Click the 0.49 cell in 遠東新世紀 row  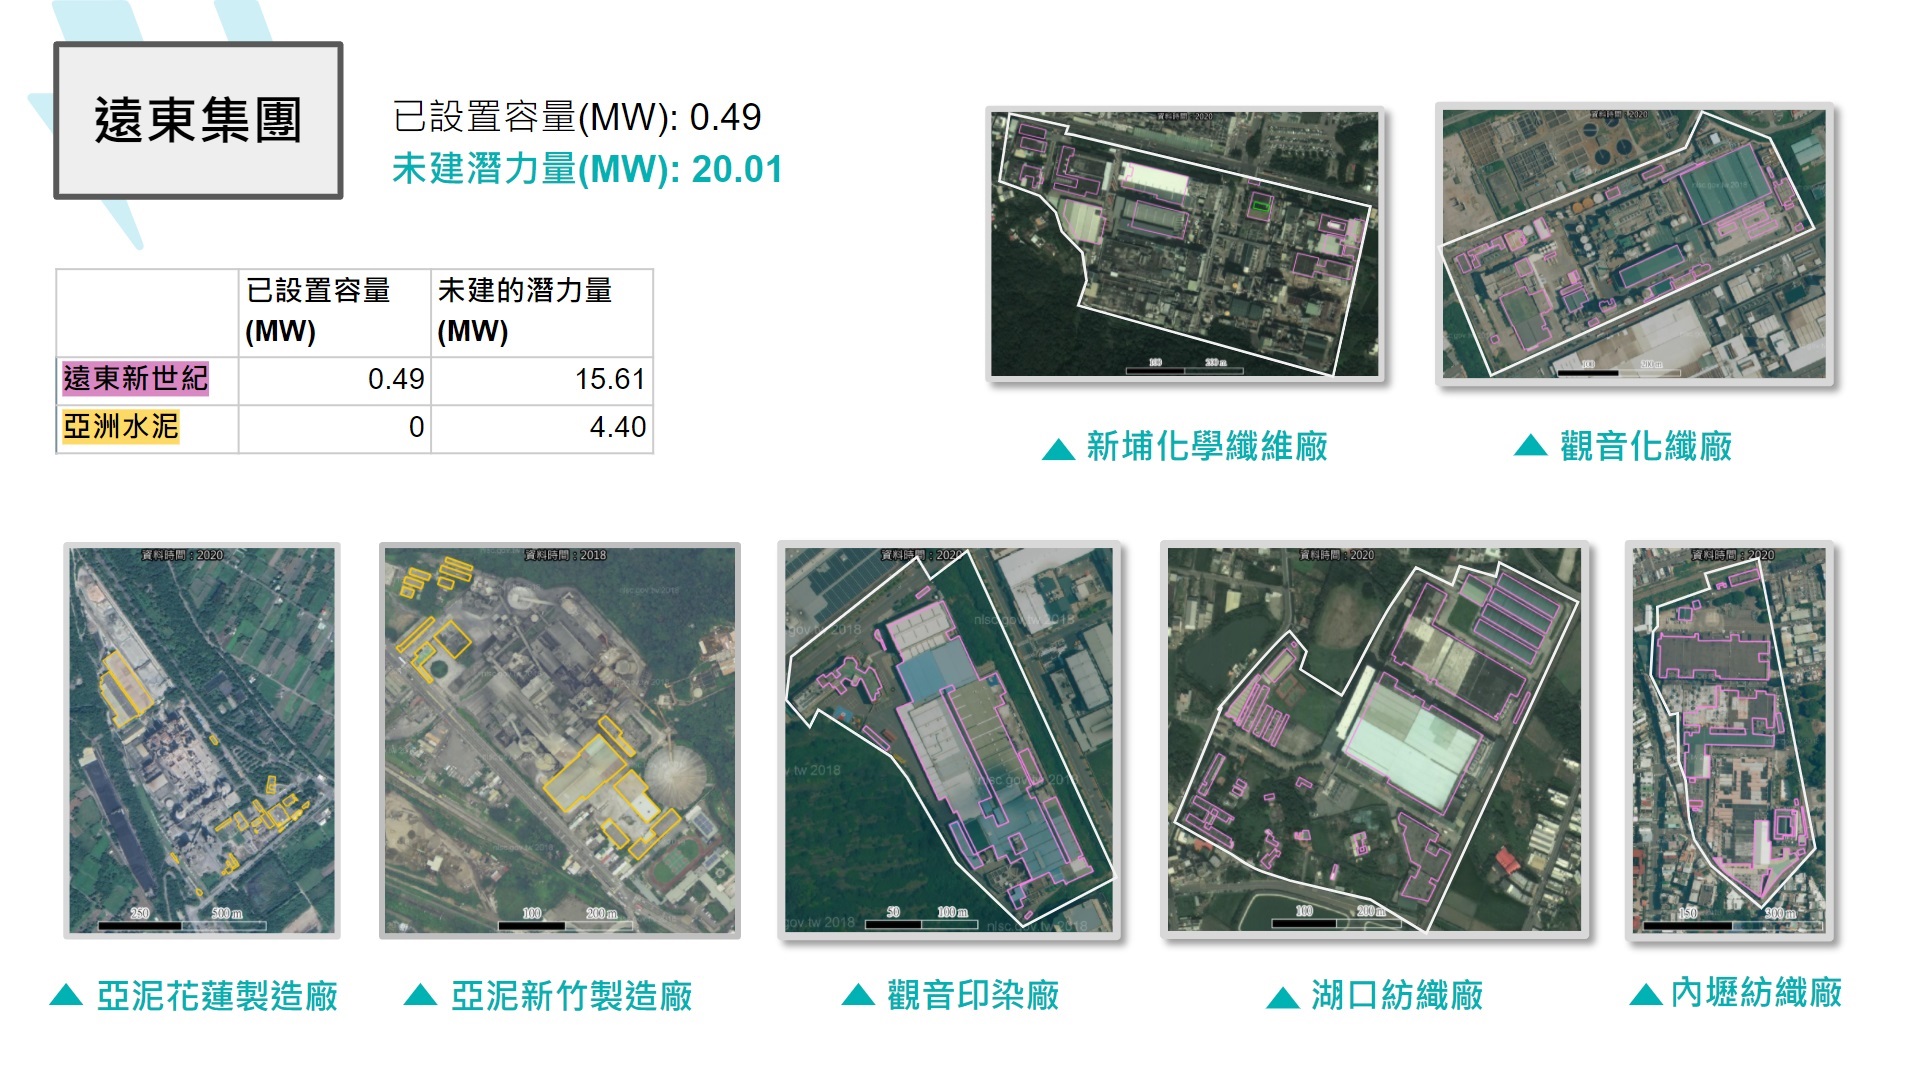tap(334, 380)
